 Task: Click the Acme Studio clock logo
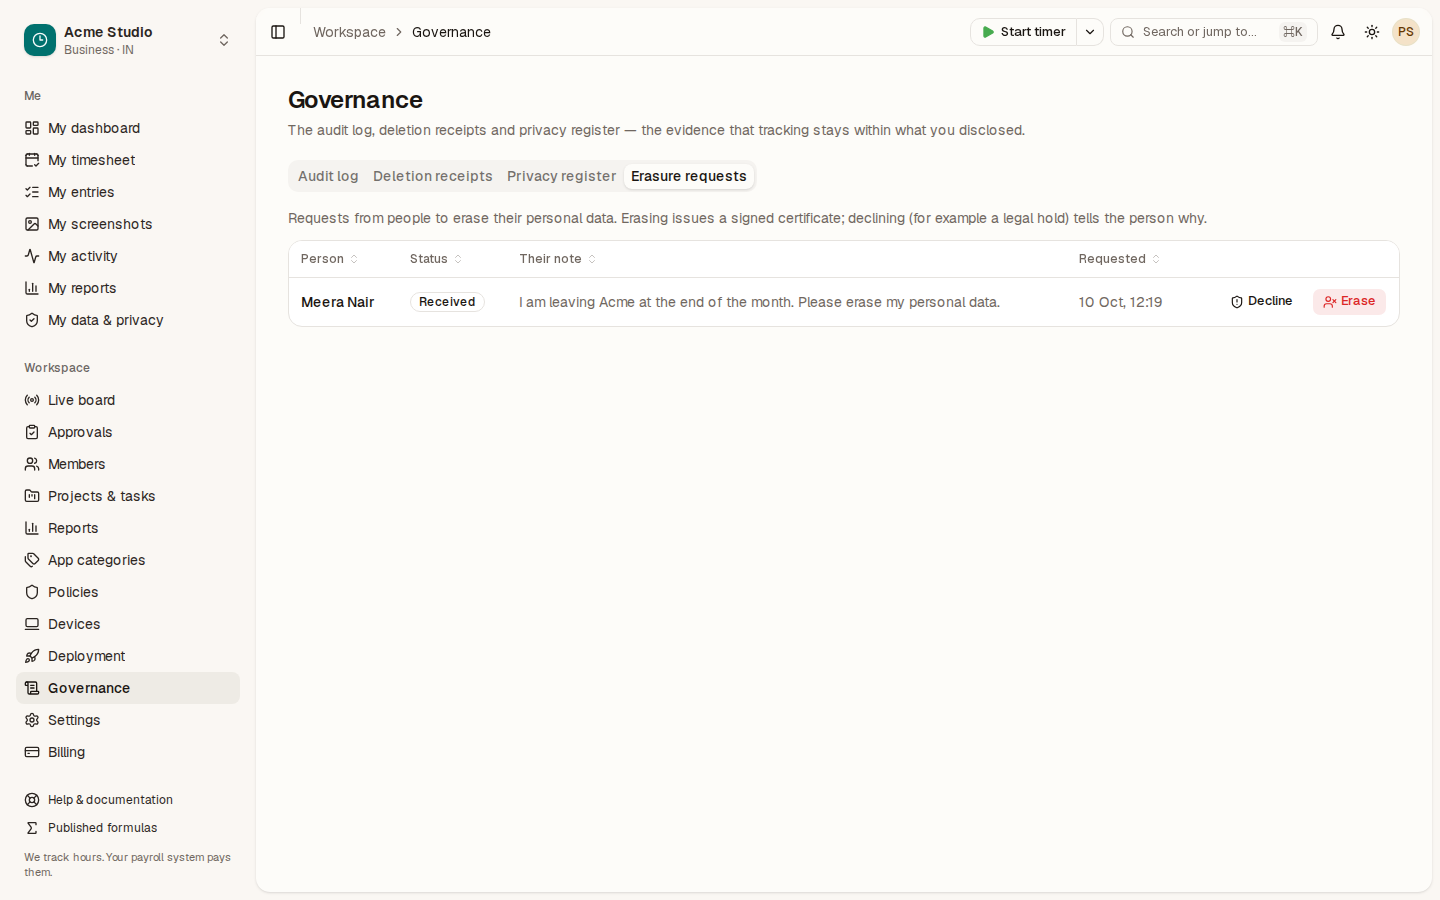point(40,40)
